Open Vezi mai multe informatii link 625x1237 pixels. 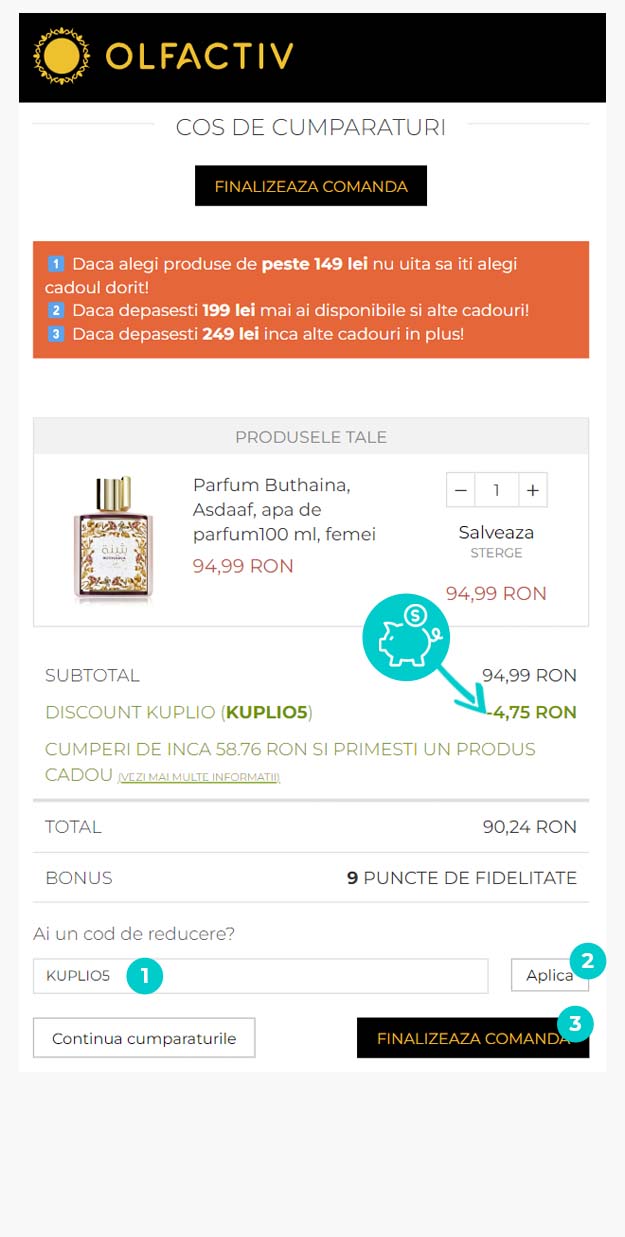click(x=199, y=777)
